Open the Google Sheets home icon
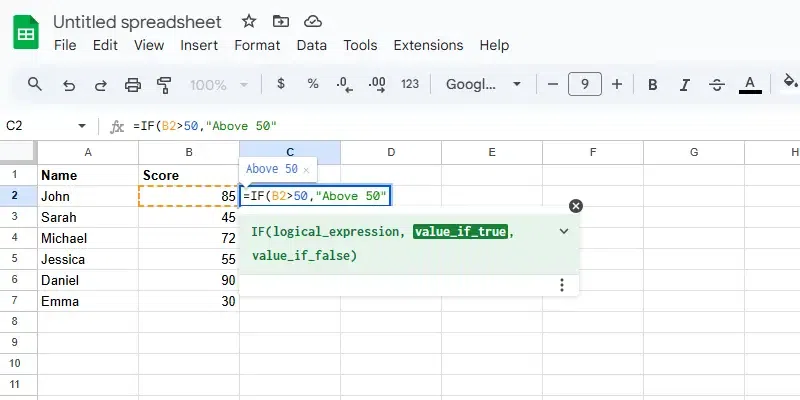Viewport: 800px width, 400px height. coord(26,32)
